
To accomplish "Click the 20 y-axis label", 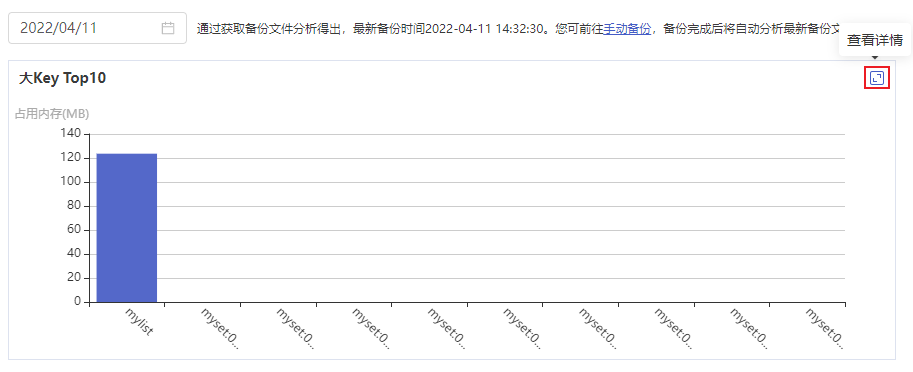I will click(75, 278).
